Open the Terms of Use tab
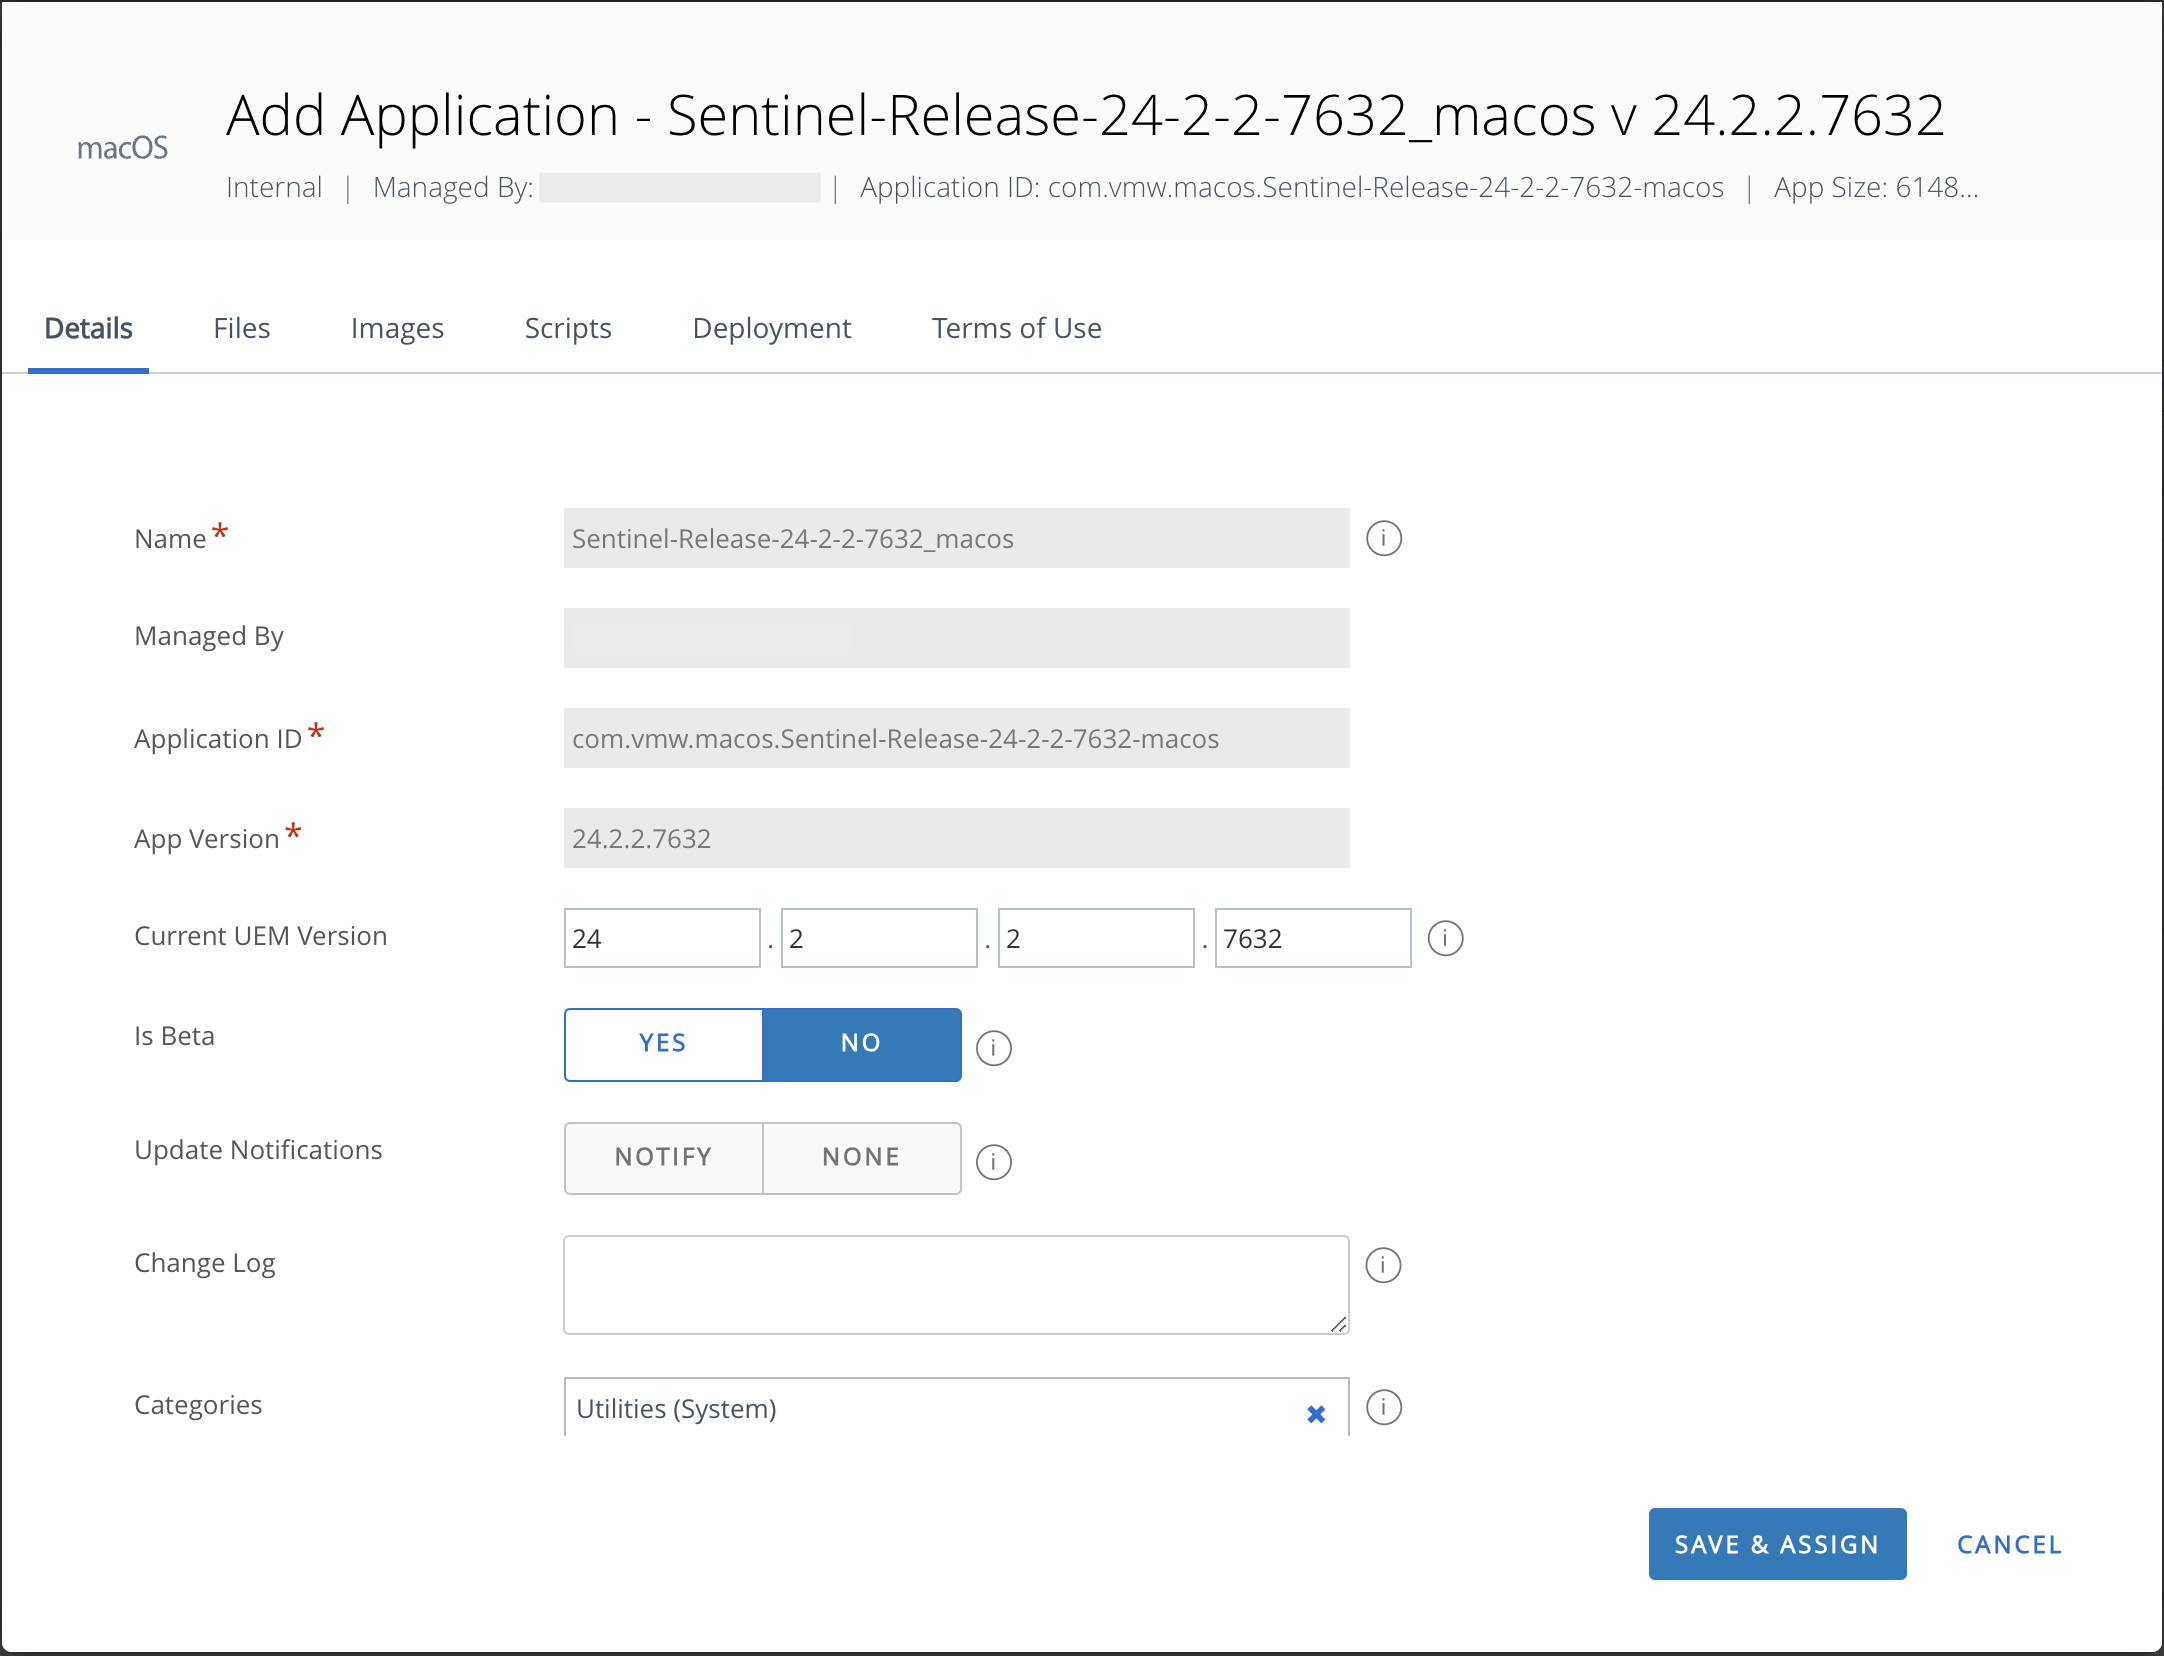The height and width of the screenshot is (1656, 2164). [x=1016, y=328]
